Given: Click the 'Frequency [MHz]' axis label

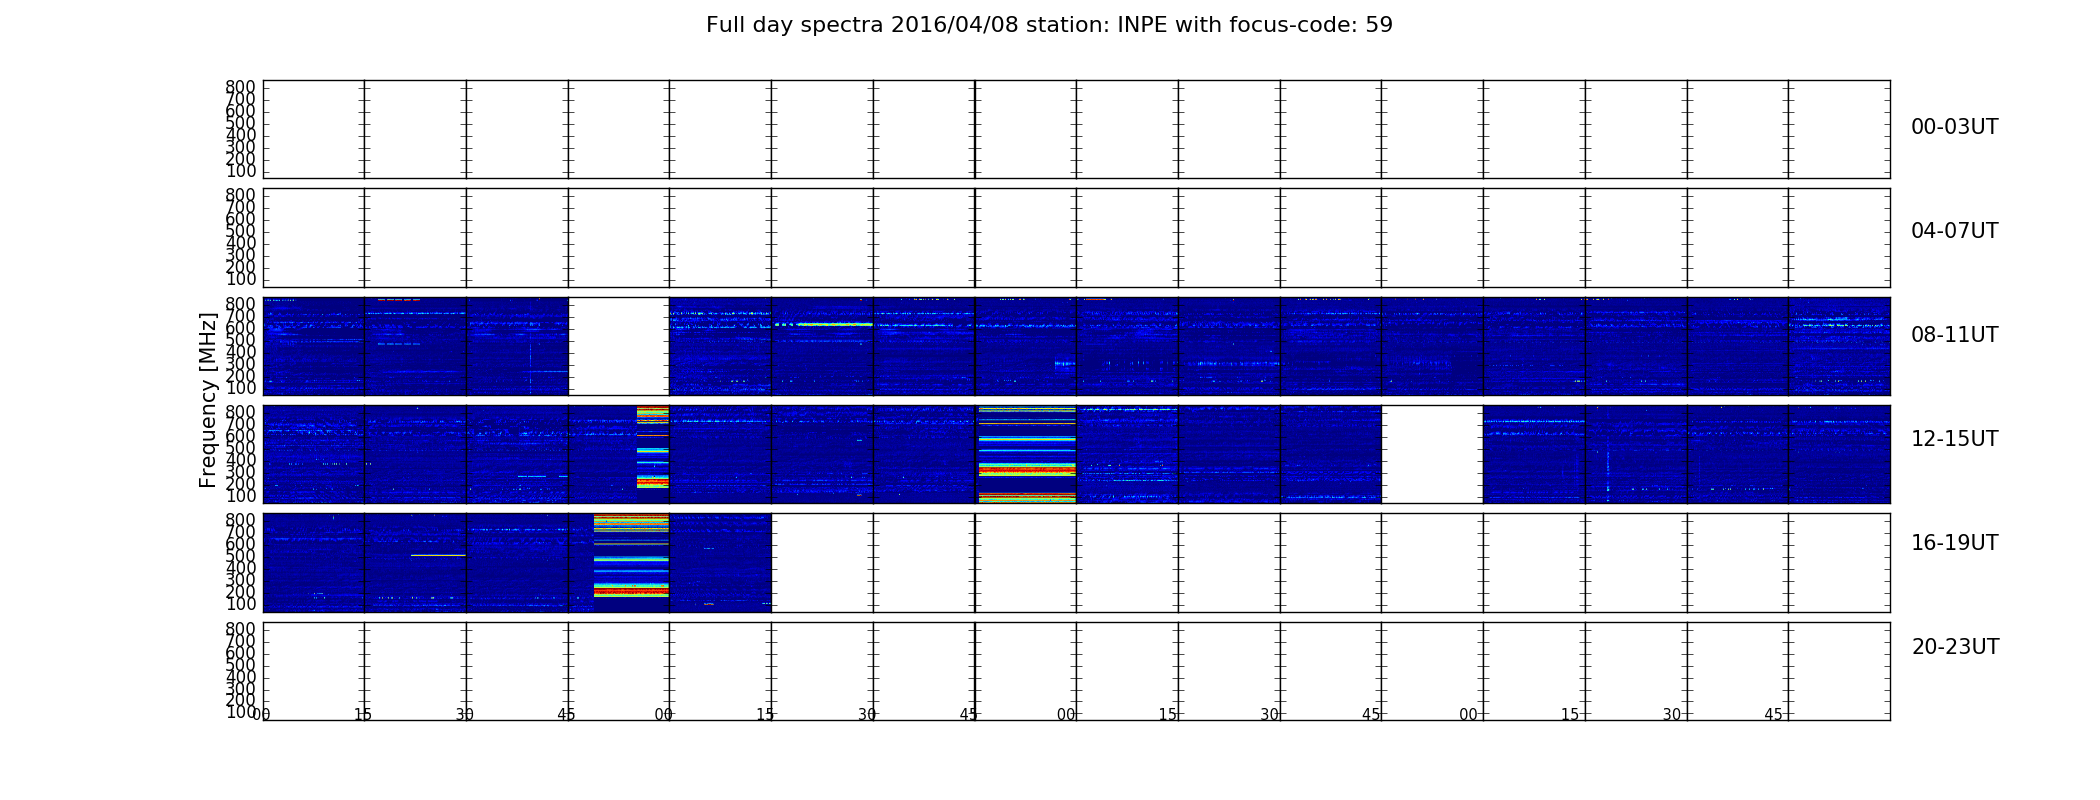Looking at the screenshot, I should point(208,400).
